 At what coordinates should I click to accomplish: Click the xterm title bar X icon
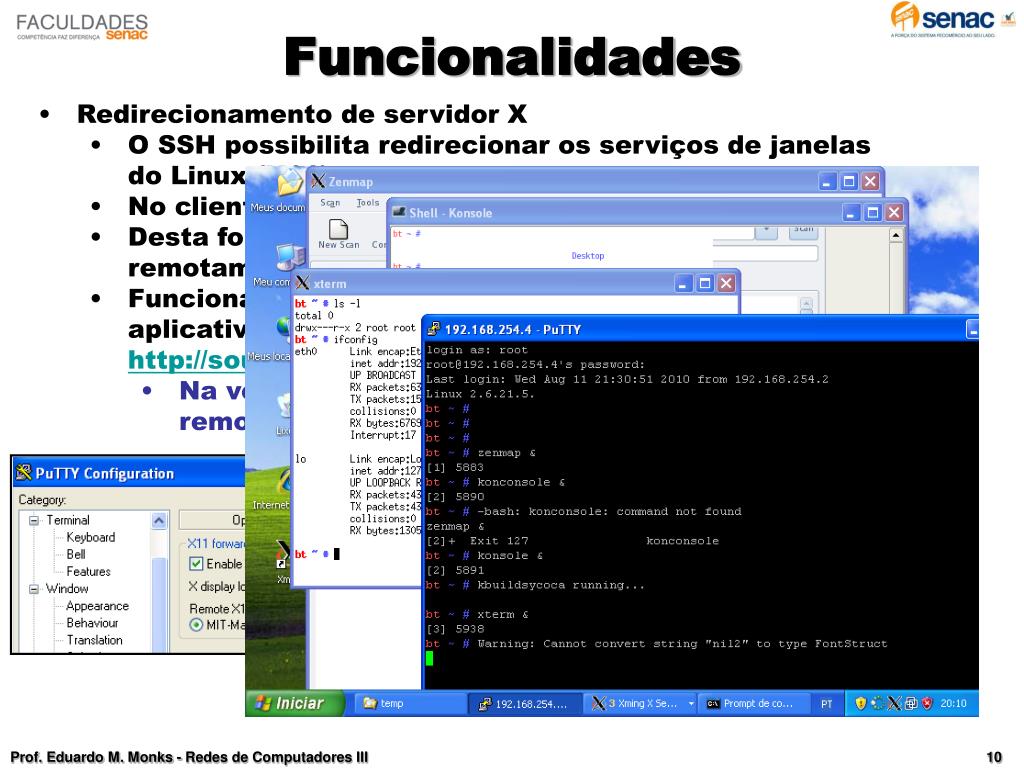[302, 283]
